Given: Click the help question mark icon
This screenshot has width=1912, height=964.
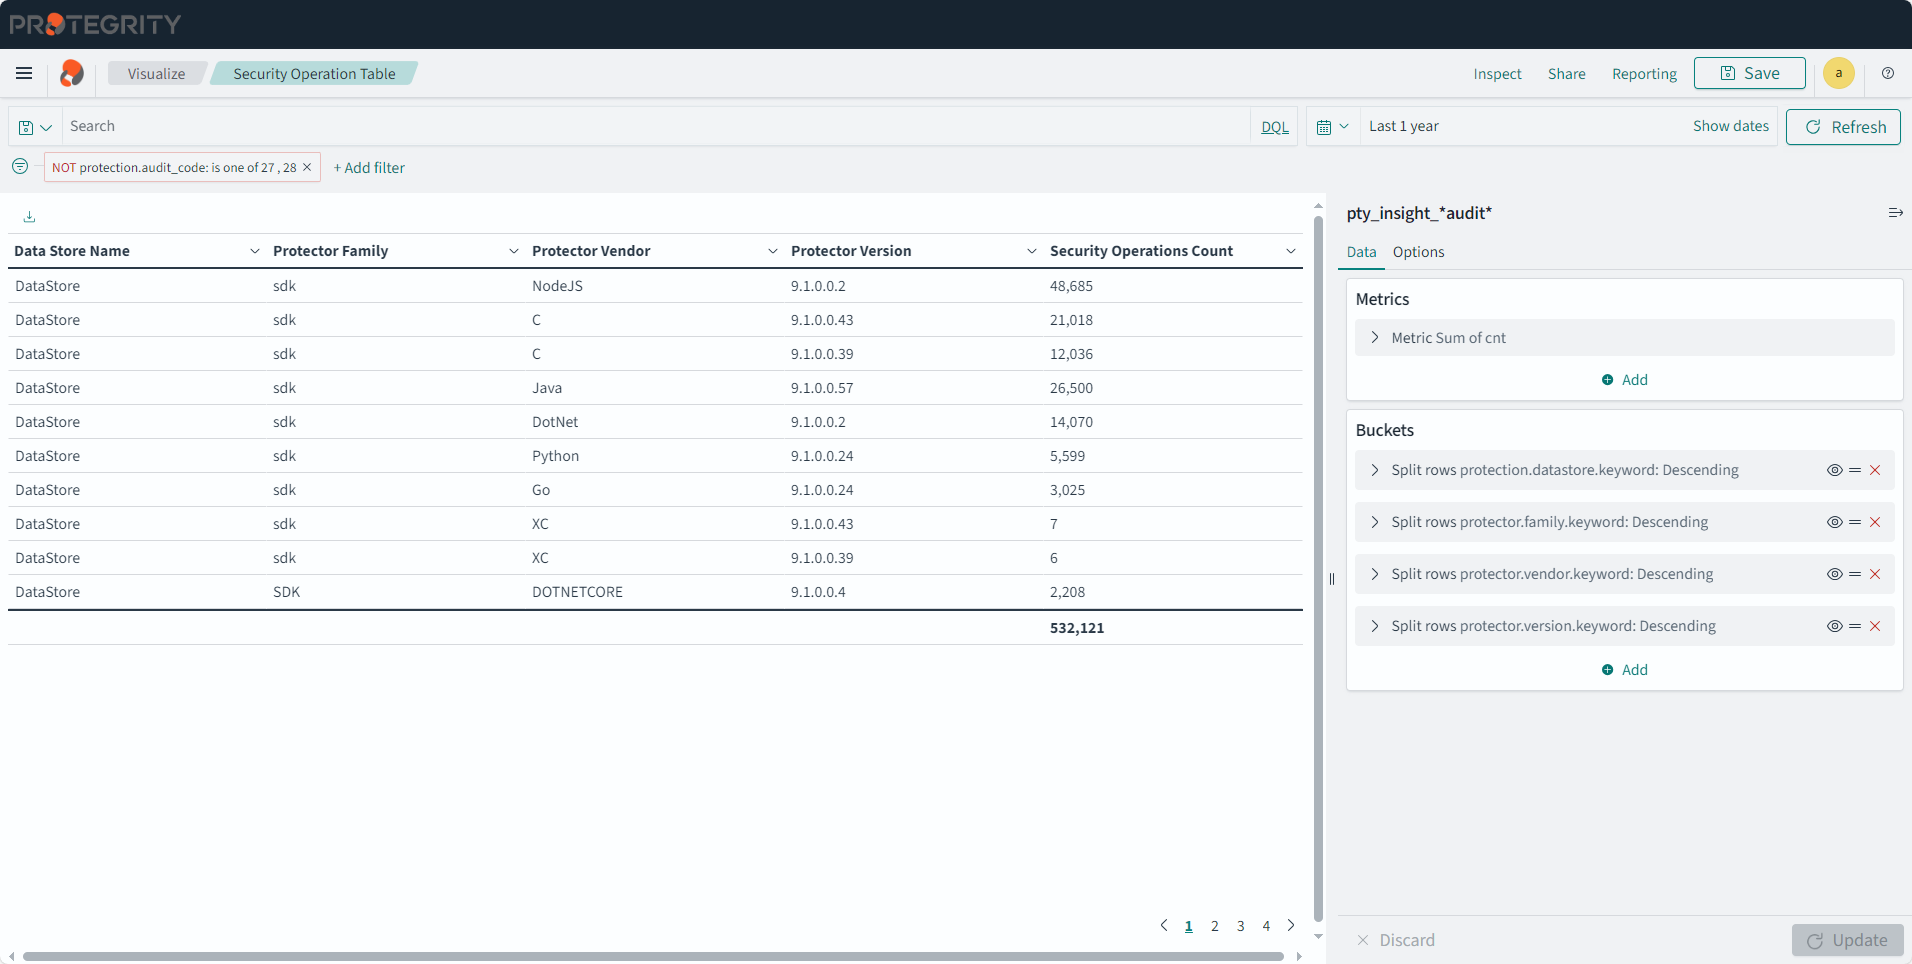Looking at the screenshot, I should 1887,73.
